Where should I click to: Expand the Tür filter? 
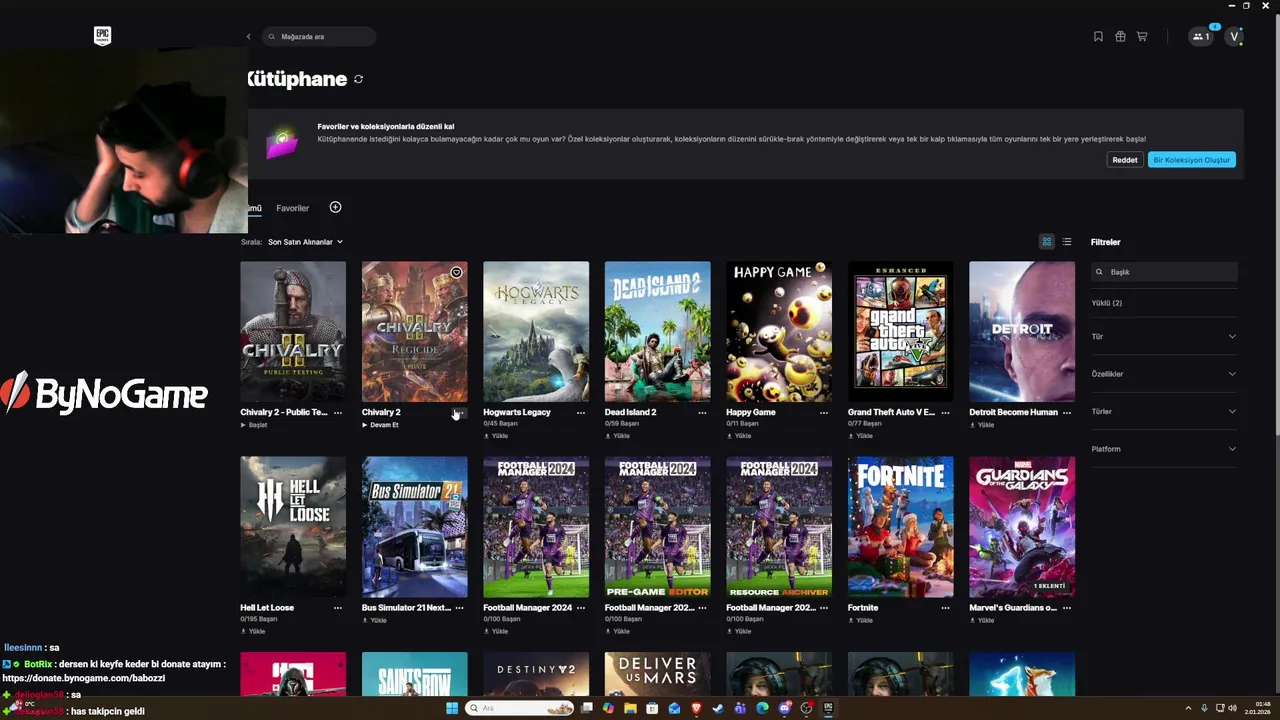click(x=1164, y=336)
